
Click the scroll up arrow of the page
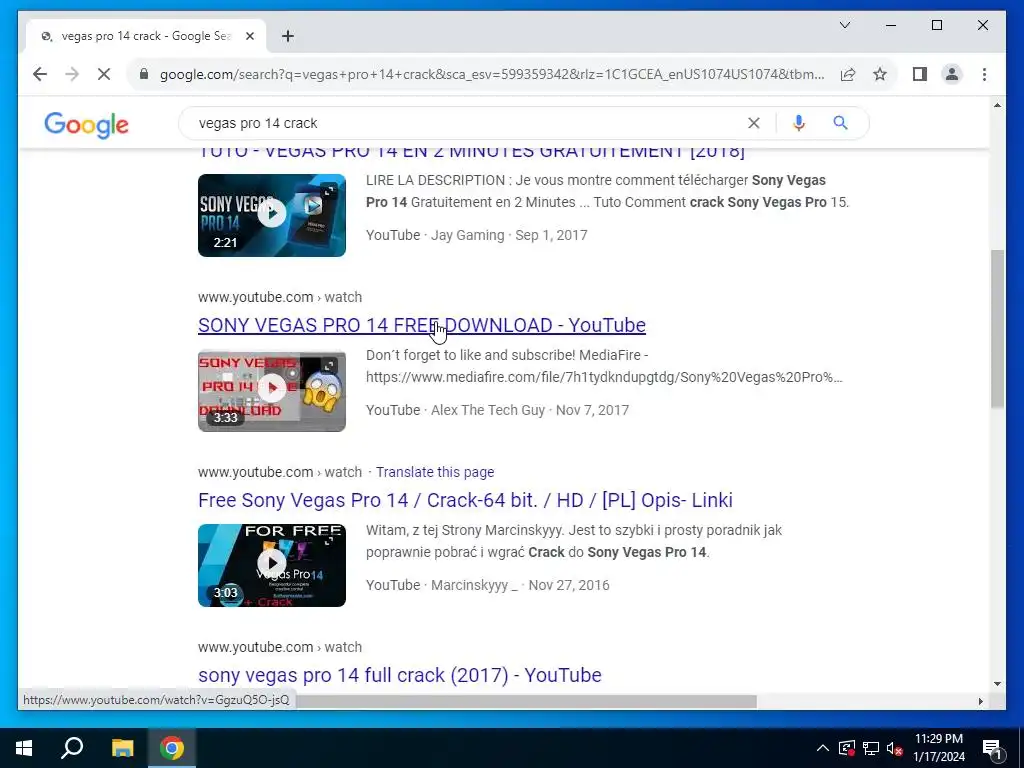[997, 105]
